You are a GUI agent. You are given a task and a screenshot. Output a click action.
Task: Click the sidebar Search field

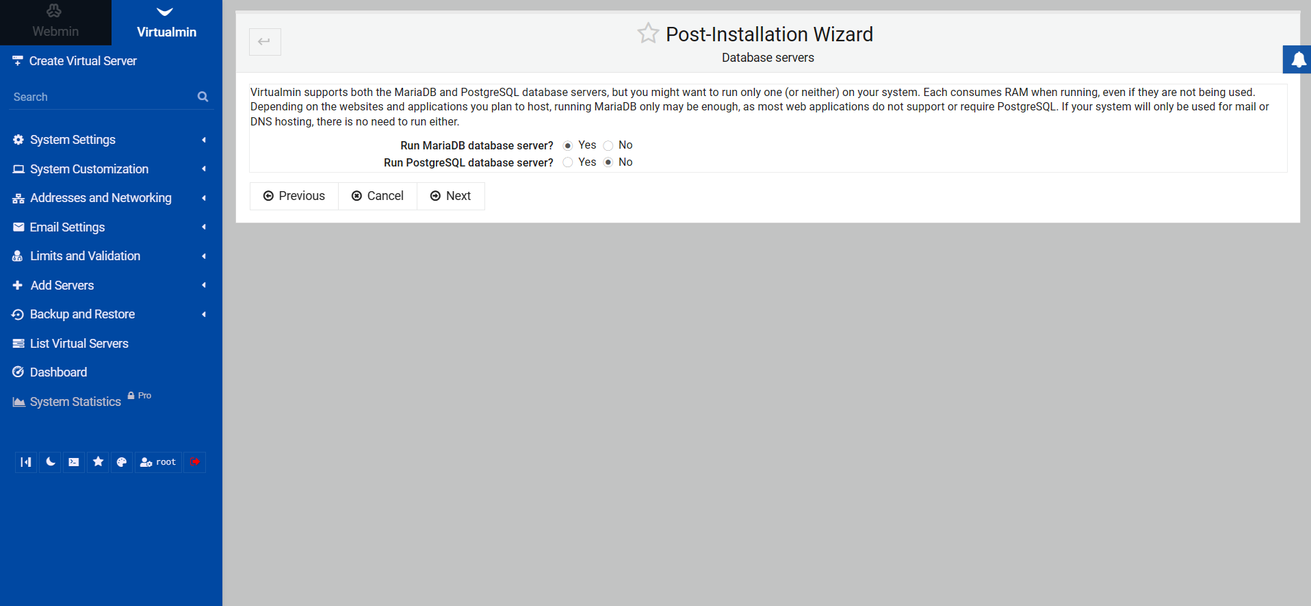[100, 97]
